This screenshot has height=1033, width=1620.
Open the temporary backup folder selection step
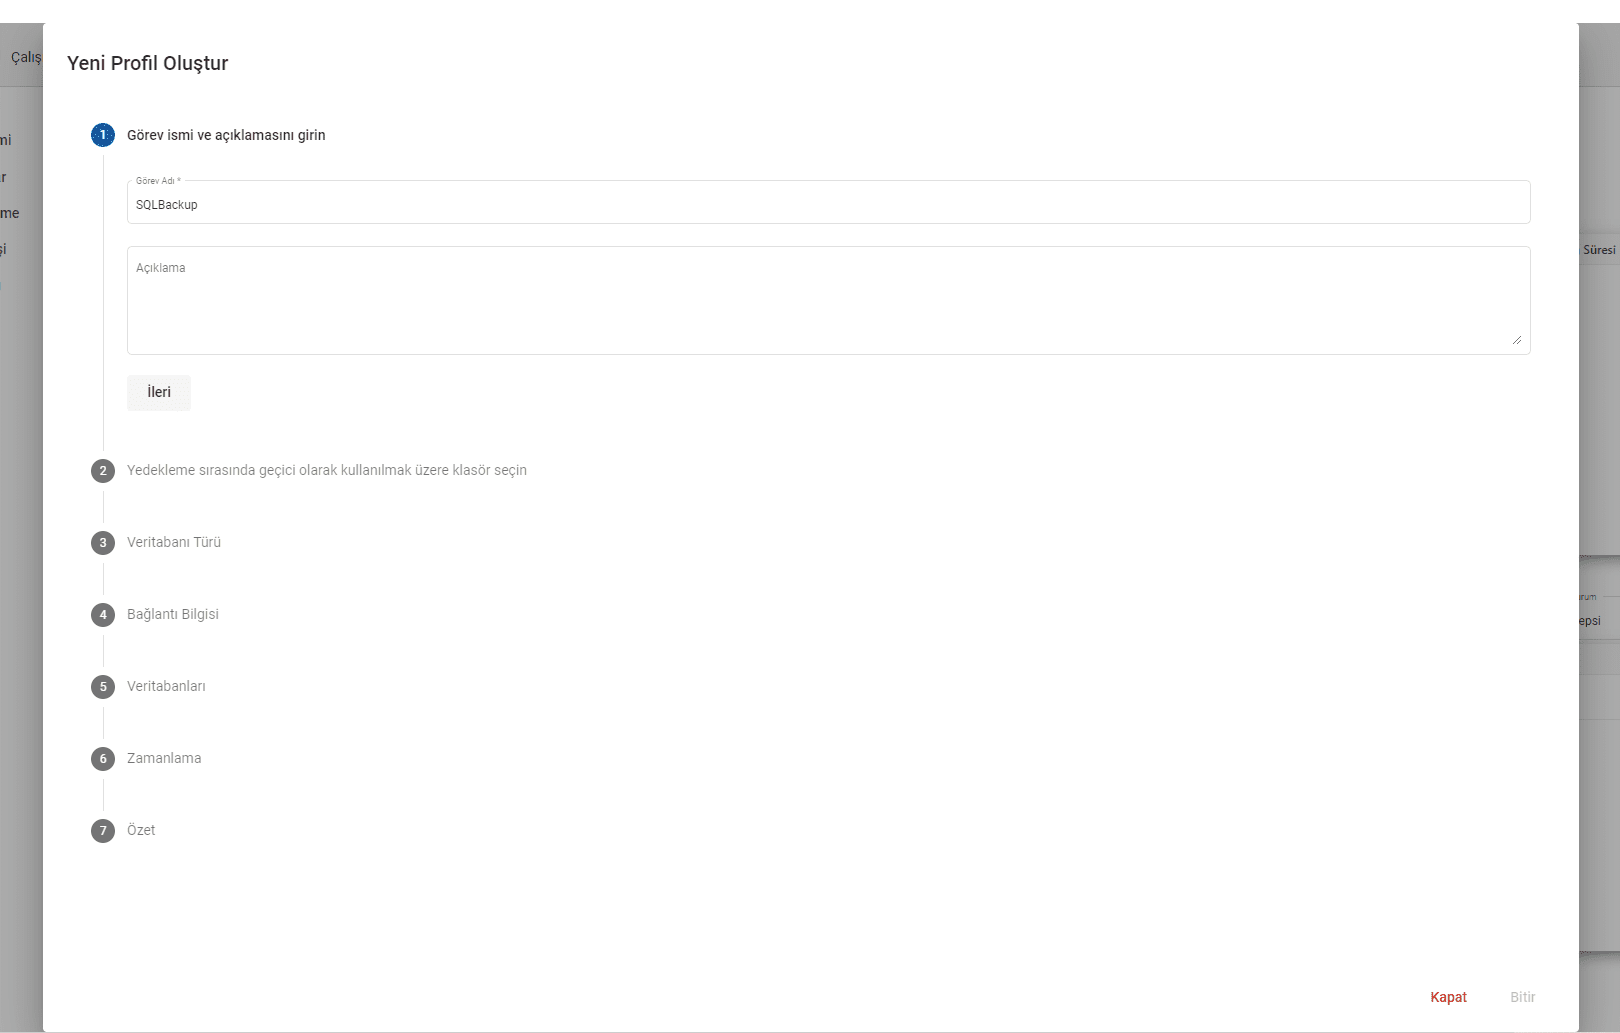coord(326,470)
